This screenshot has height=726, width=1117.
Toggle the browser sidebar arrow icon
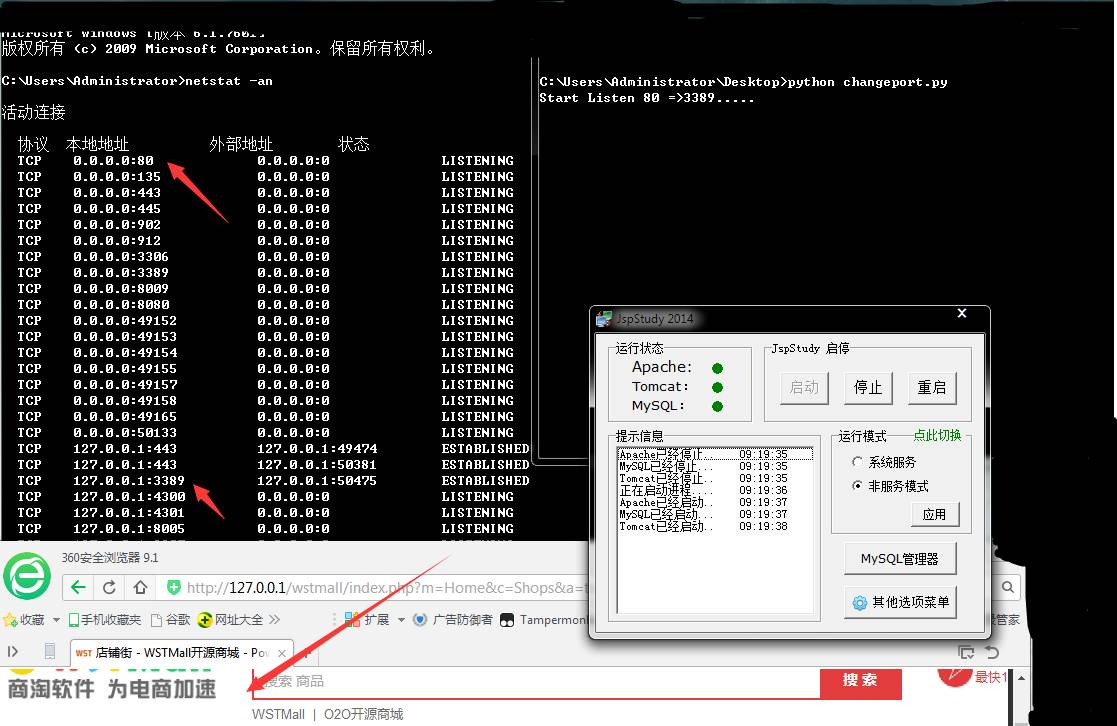13,651
